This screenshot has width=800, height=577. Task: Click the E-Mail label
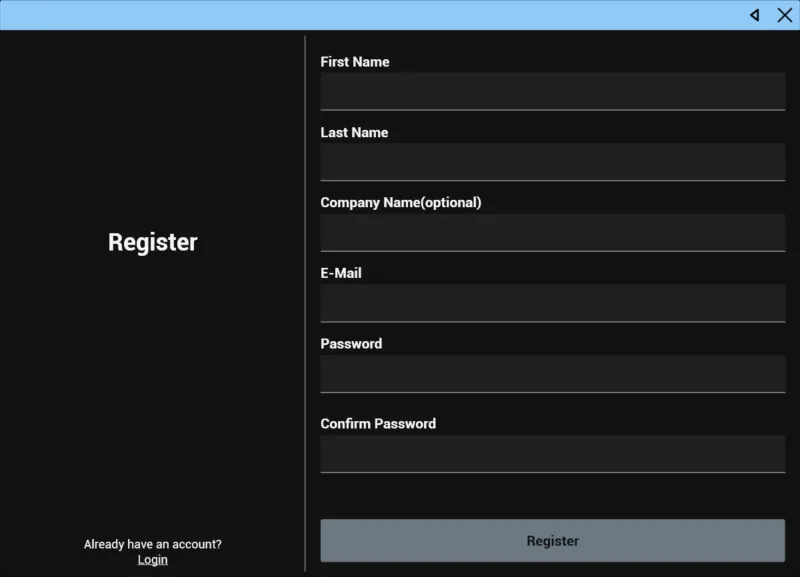coord(341,273)
